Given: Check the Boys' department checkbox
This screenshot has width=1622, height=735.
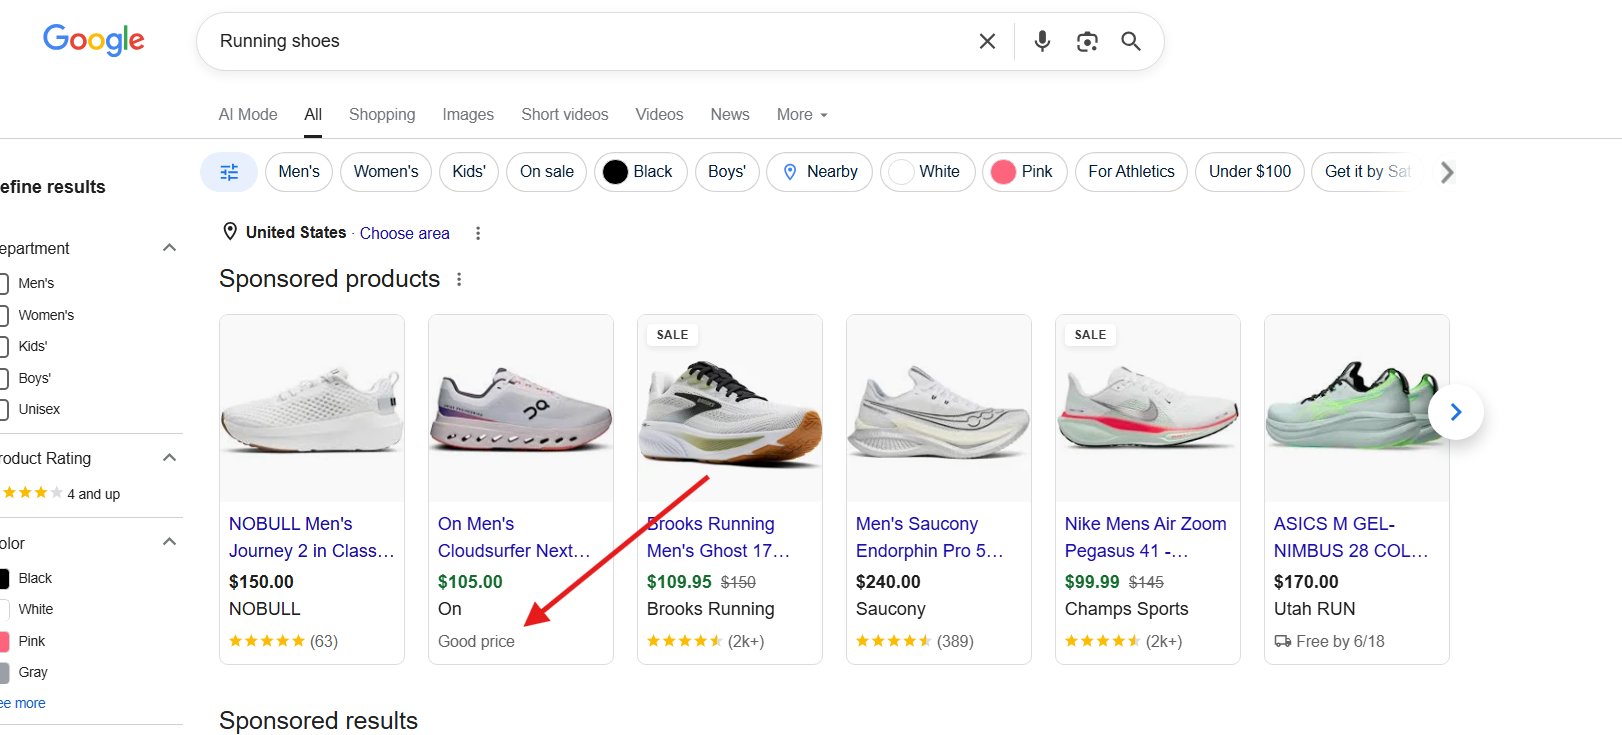Looking at the screenshot, I should point(3,378).
